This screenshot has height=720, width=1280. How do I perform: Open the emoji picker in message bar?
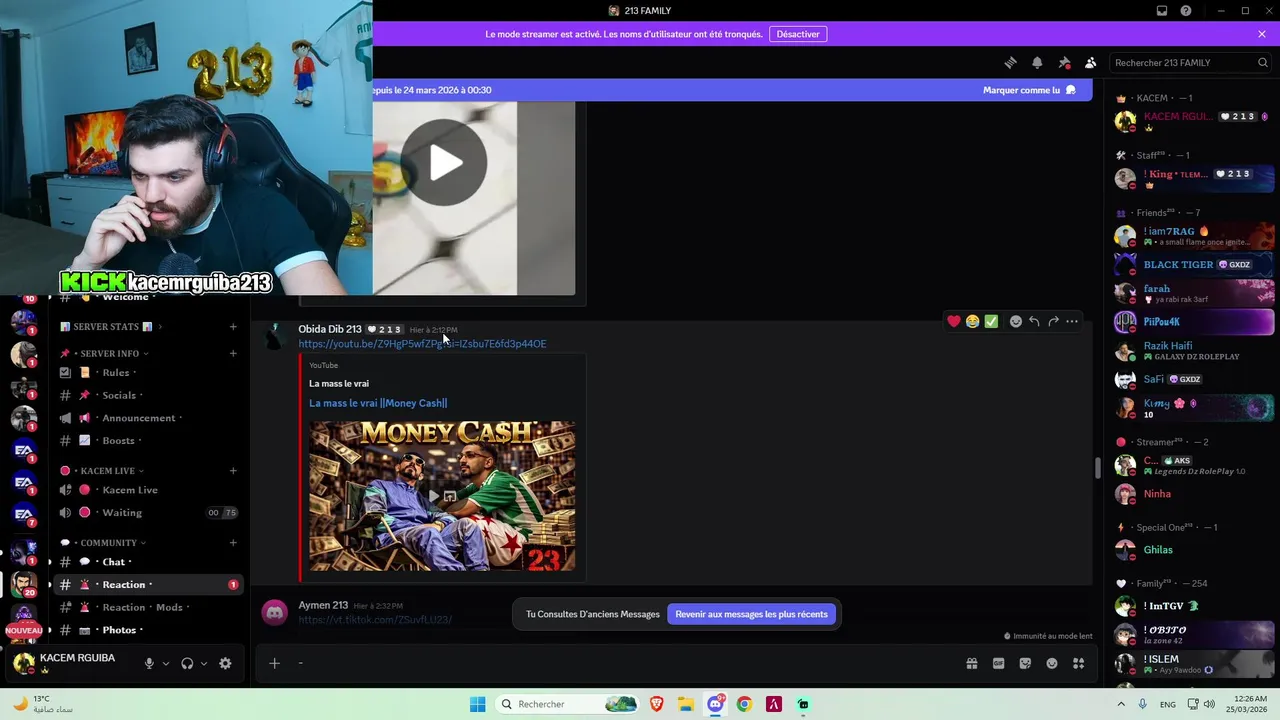(x=1052, y=663)
